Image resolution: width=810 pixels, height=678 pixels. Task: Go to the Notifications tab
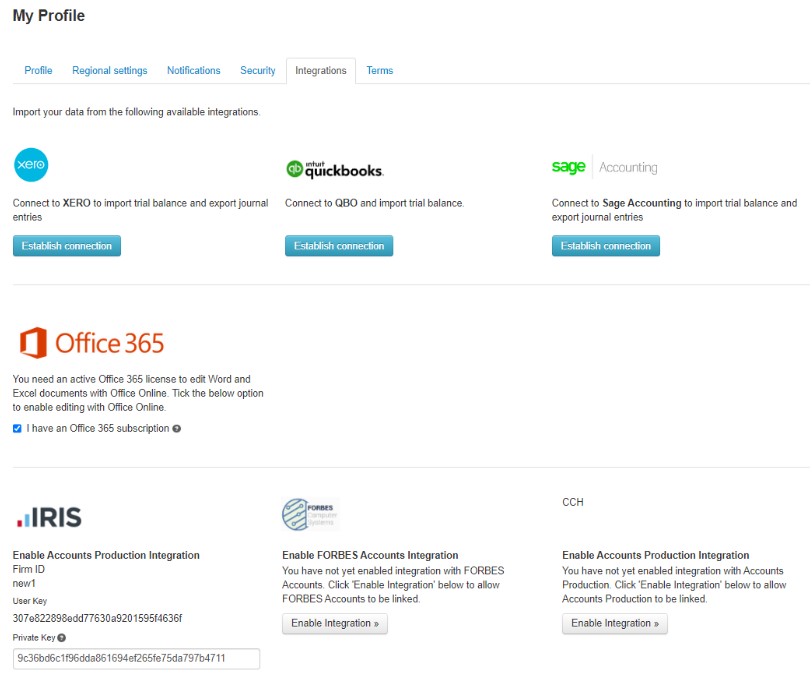pos(193,71)
